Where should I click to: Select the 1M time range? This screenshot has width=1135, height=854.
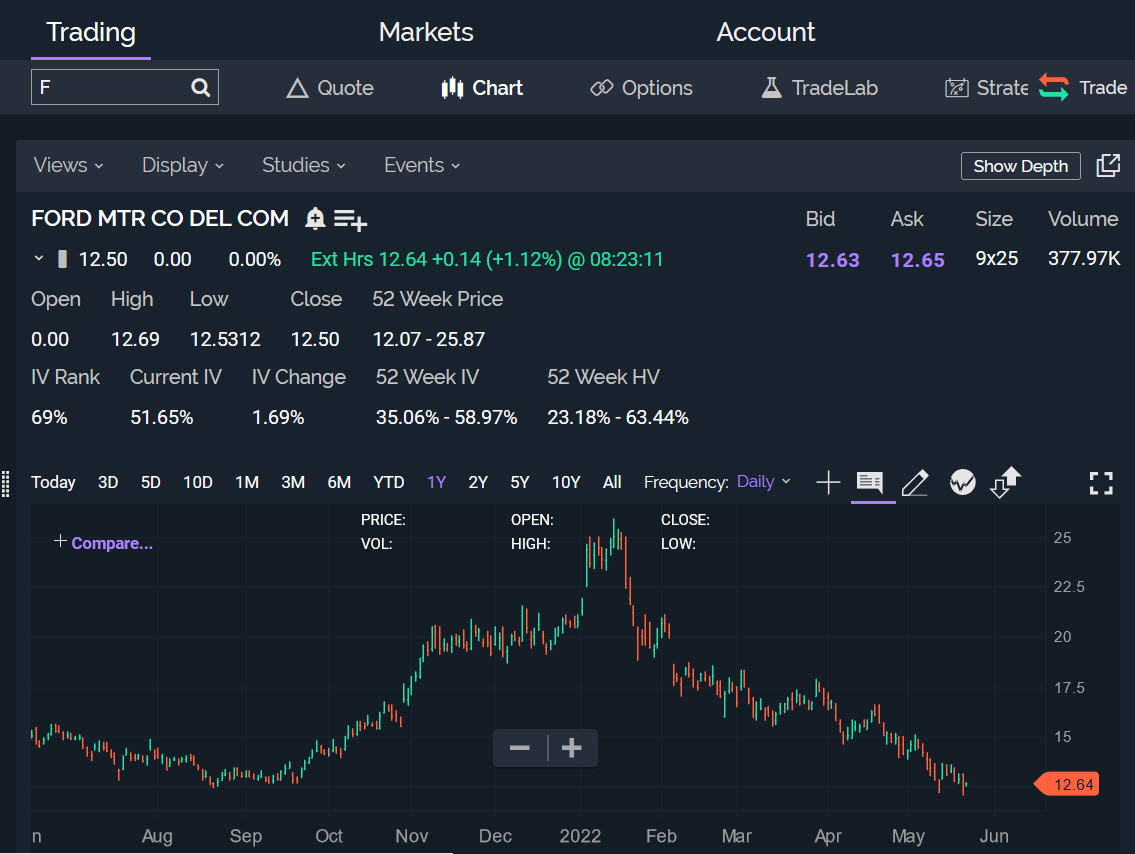(x=247, y=482)
